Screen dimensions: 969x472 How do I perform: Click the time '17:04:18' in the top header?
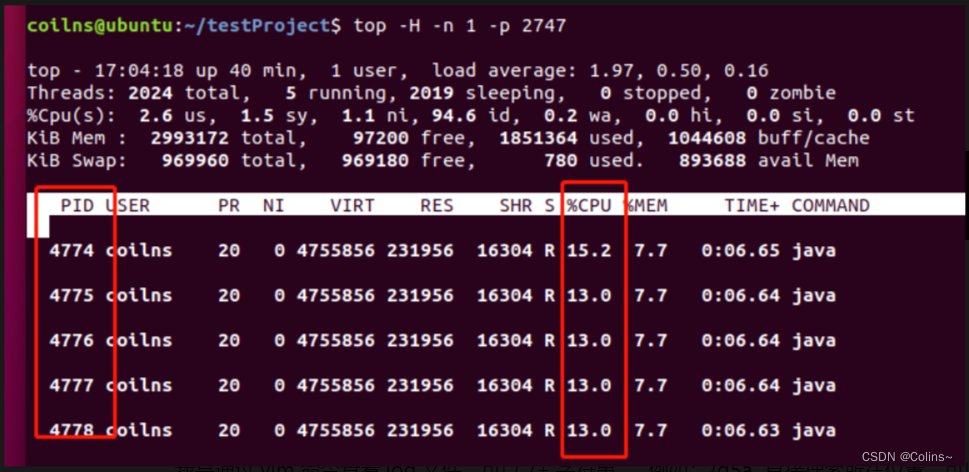pyautogui.click(x=139, y=70)
